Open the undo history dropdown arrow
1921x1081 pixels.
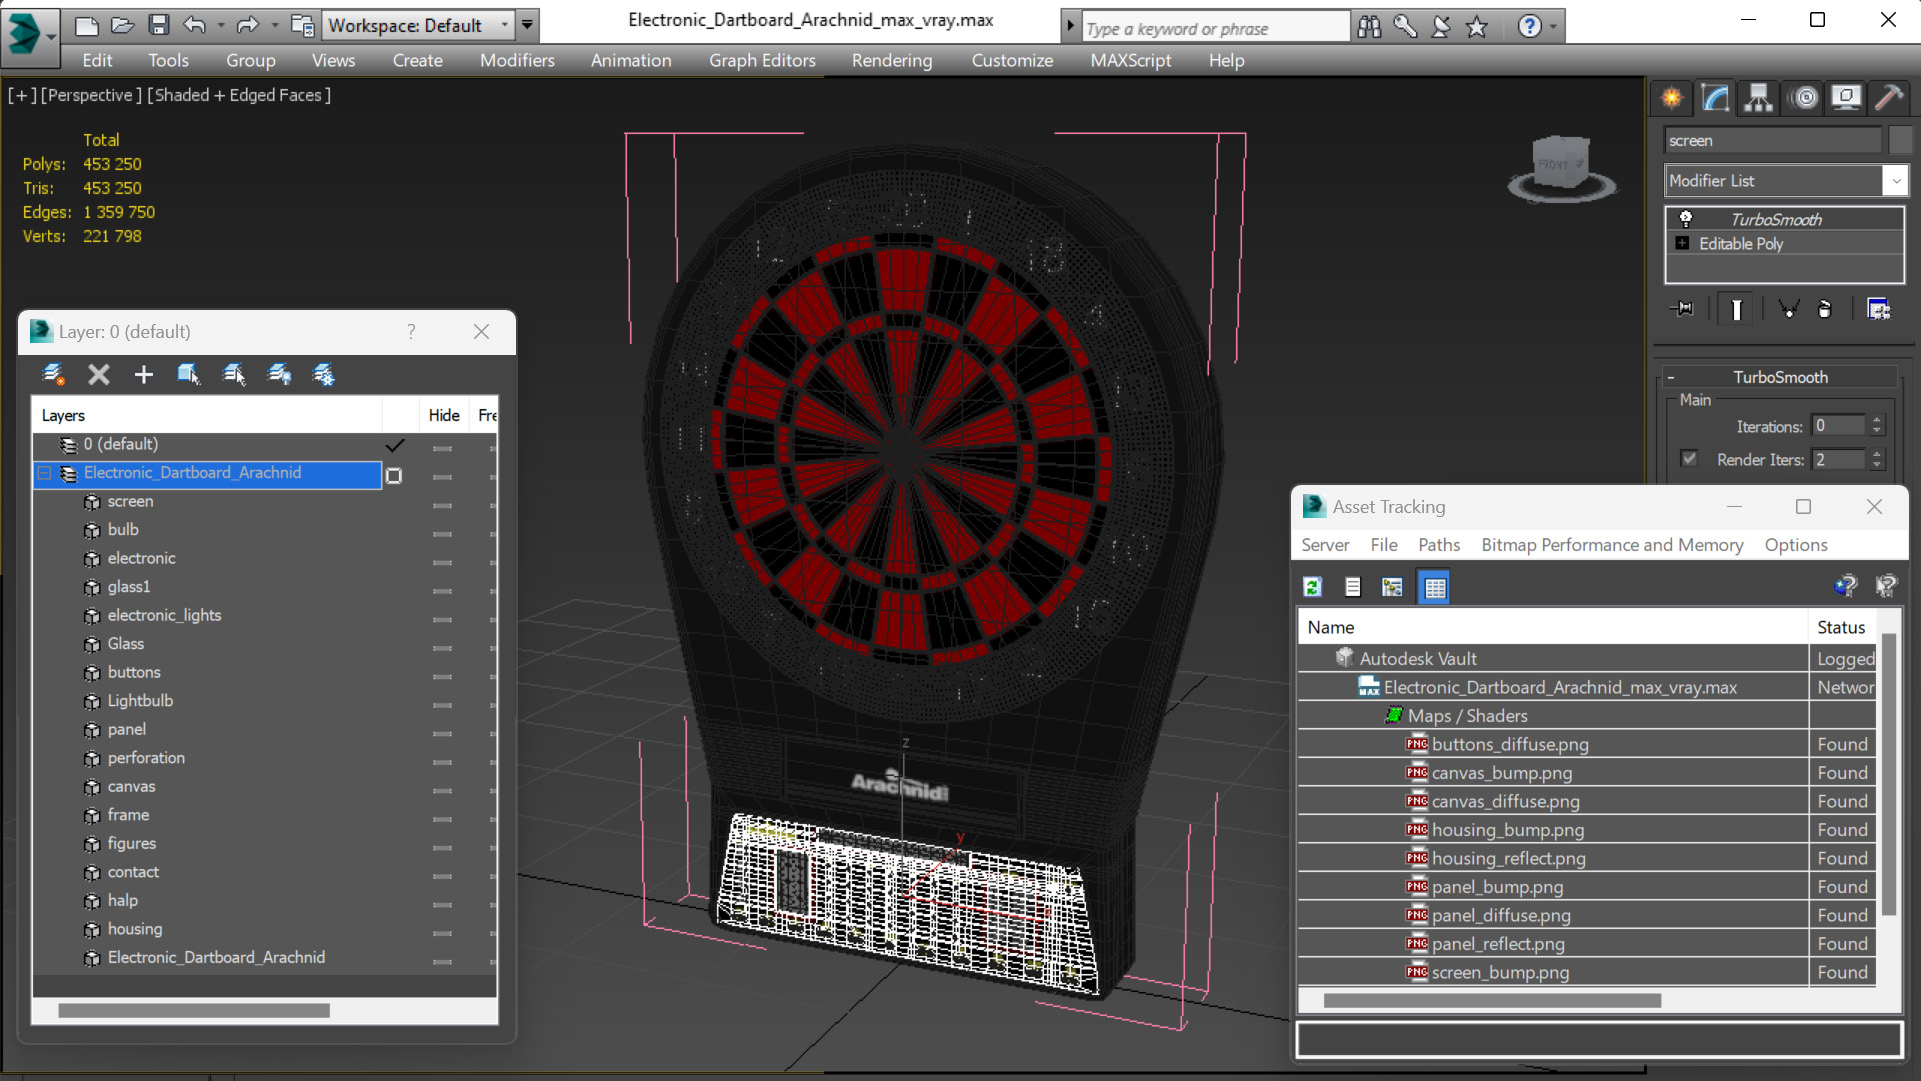(x=220, y=25)
